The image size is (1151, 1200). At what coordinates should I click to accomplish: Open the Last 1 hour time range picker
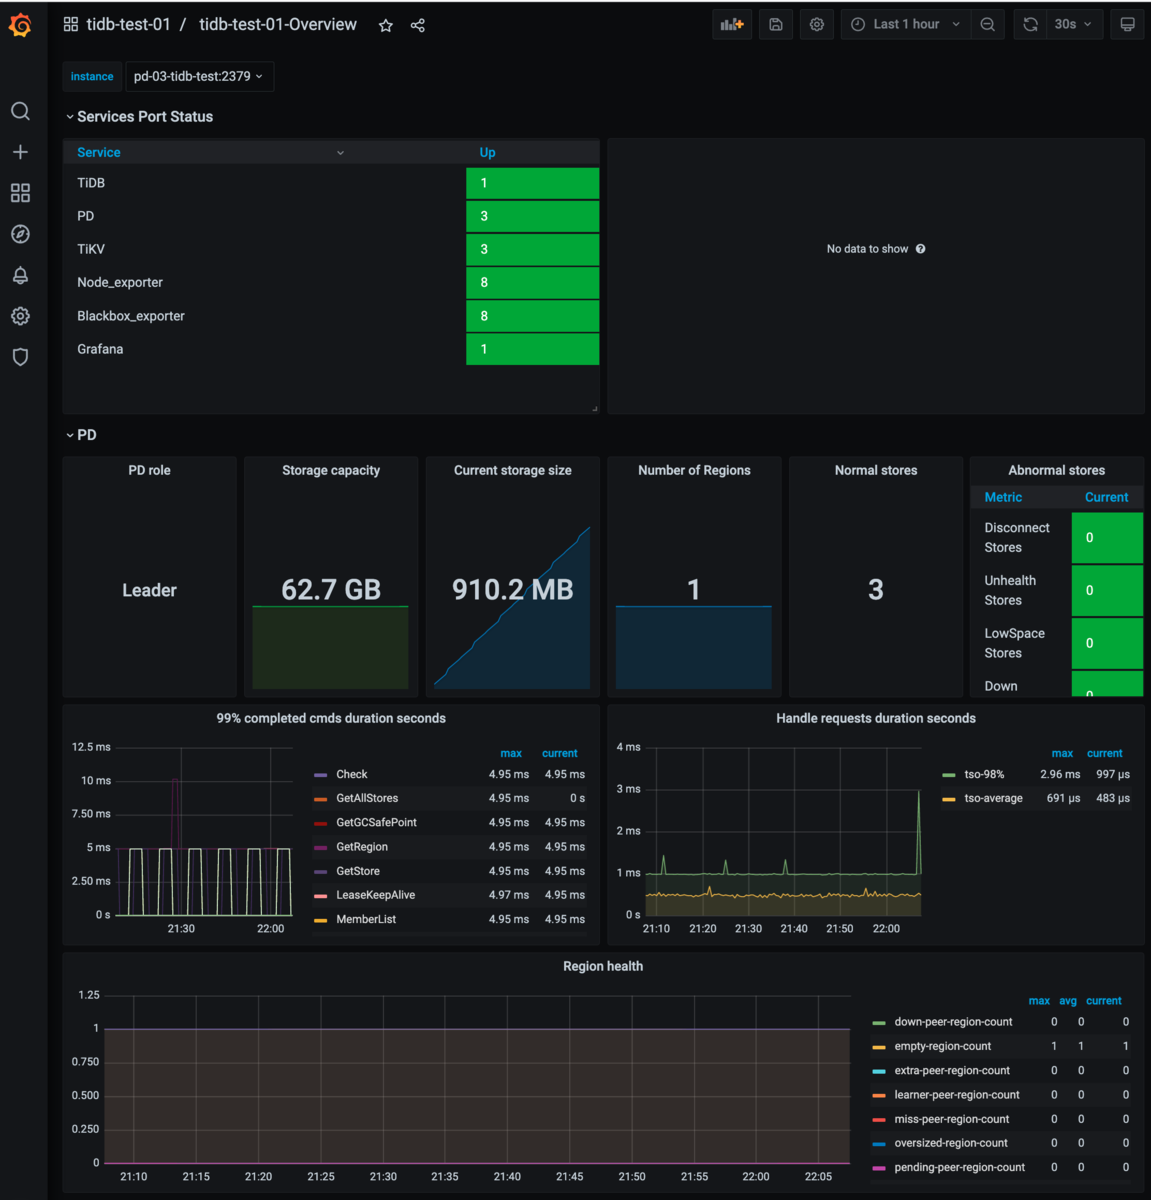pos(906,24)
